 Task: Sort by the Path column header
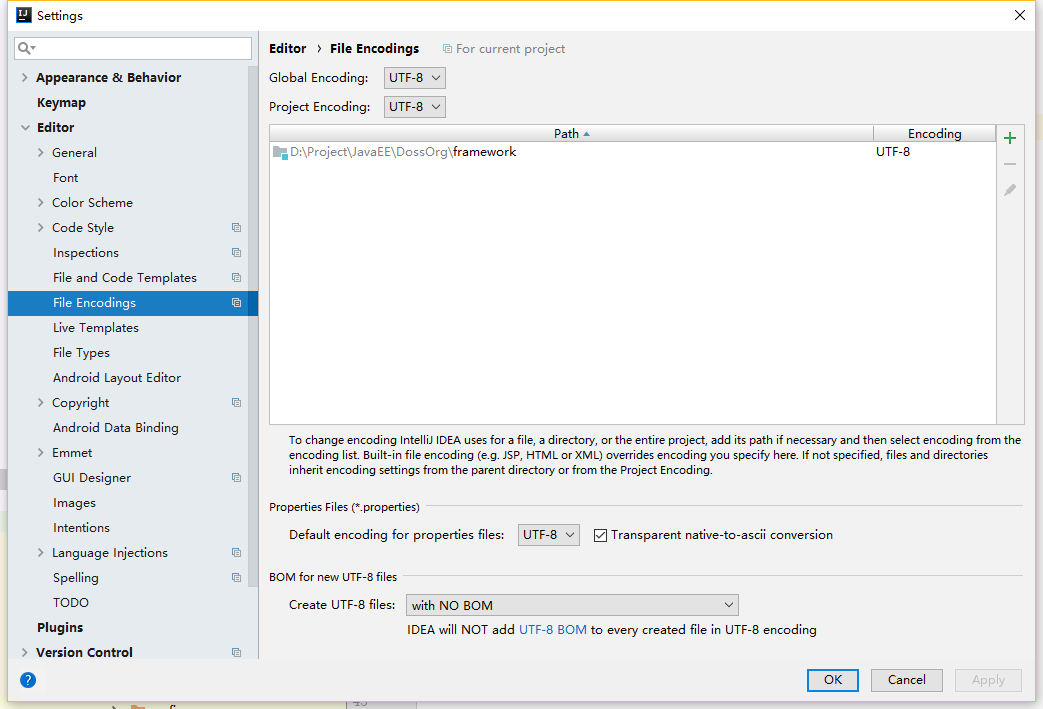pos(571,134)
